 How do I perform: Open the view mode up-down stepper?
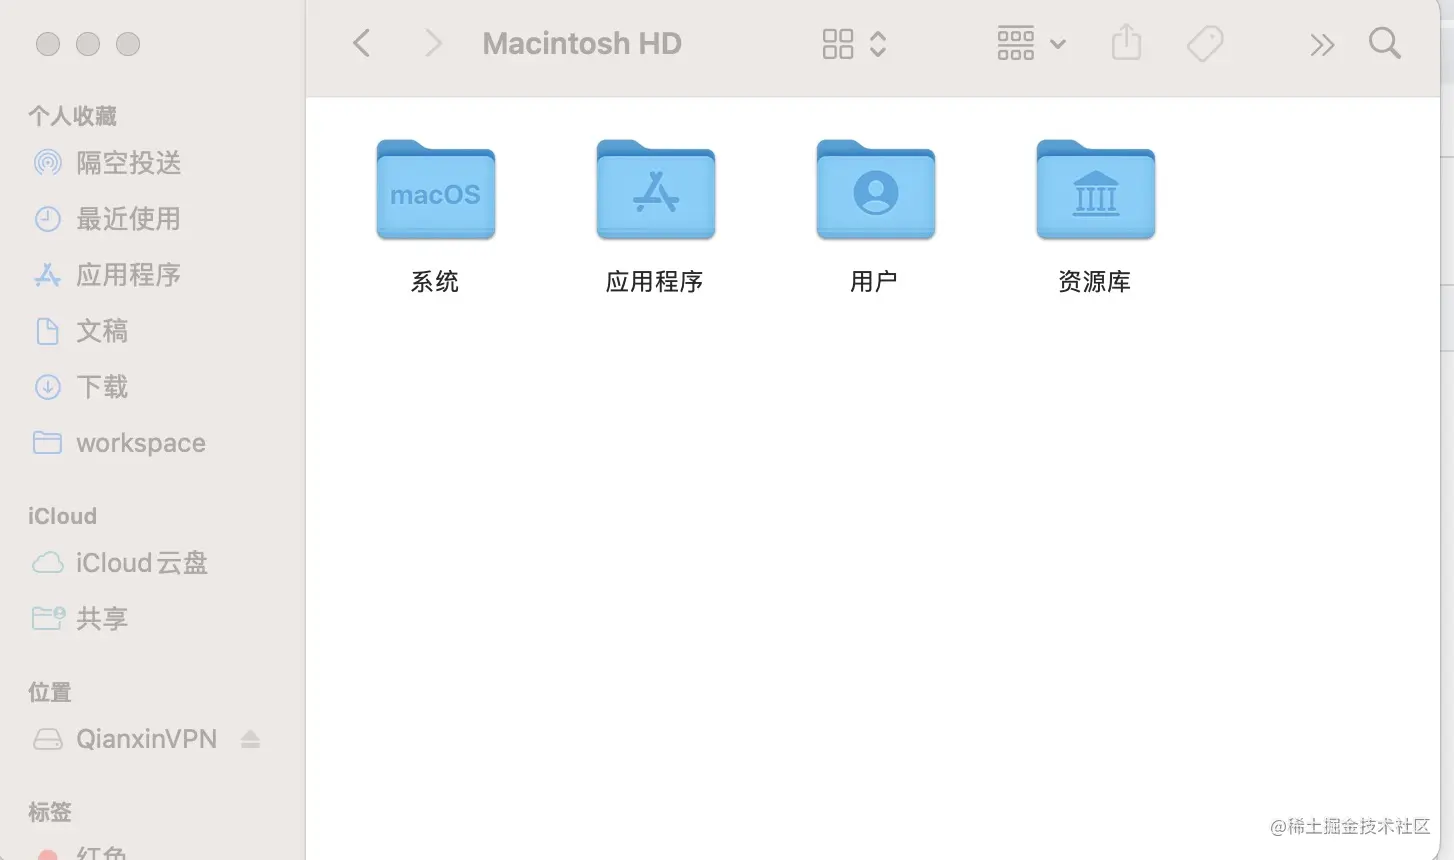pos(878,43)
